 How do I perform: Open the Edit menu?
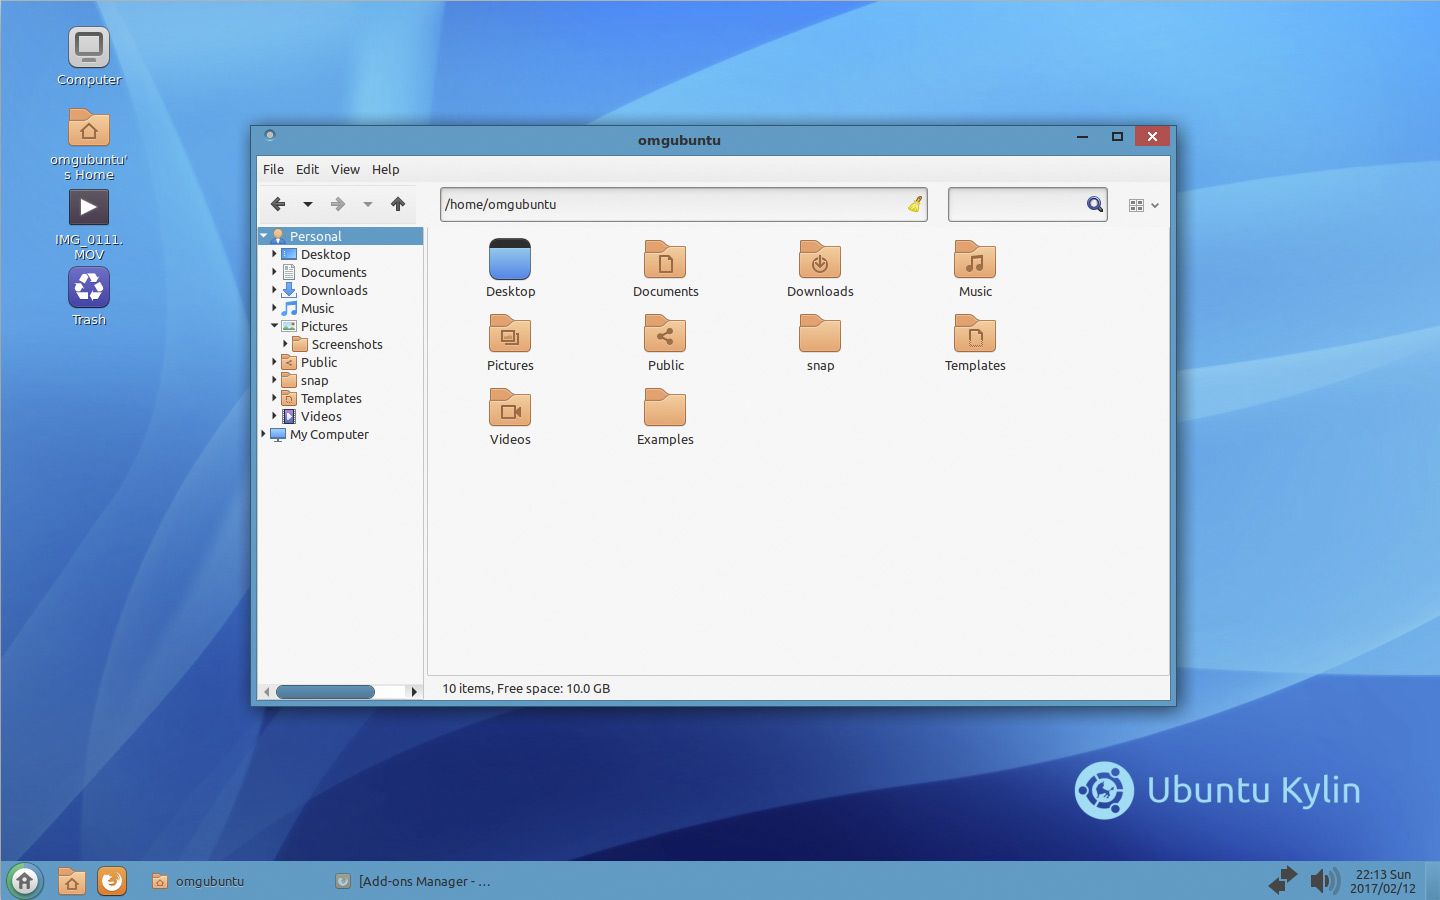click(307, 169)
